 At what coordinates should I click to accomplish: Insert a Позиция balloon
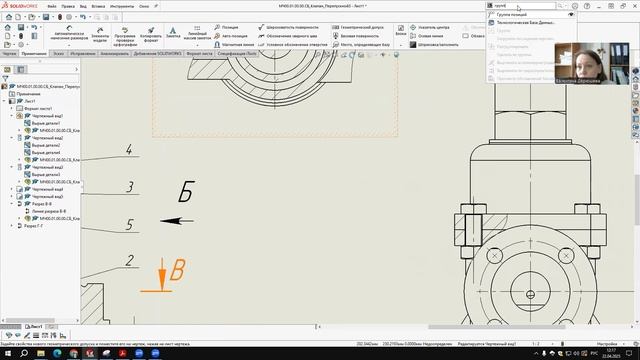226,27
